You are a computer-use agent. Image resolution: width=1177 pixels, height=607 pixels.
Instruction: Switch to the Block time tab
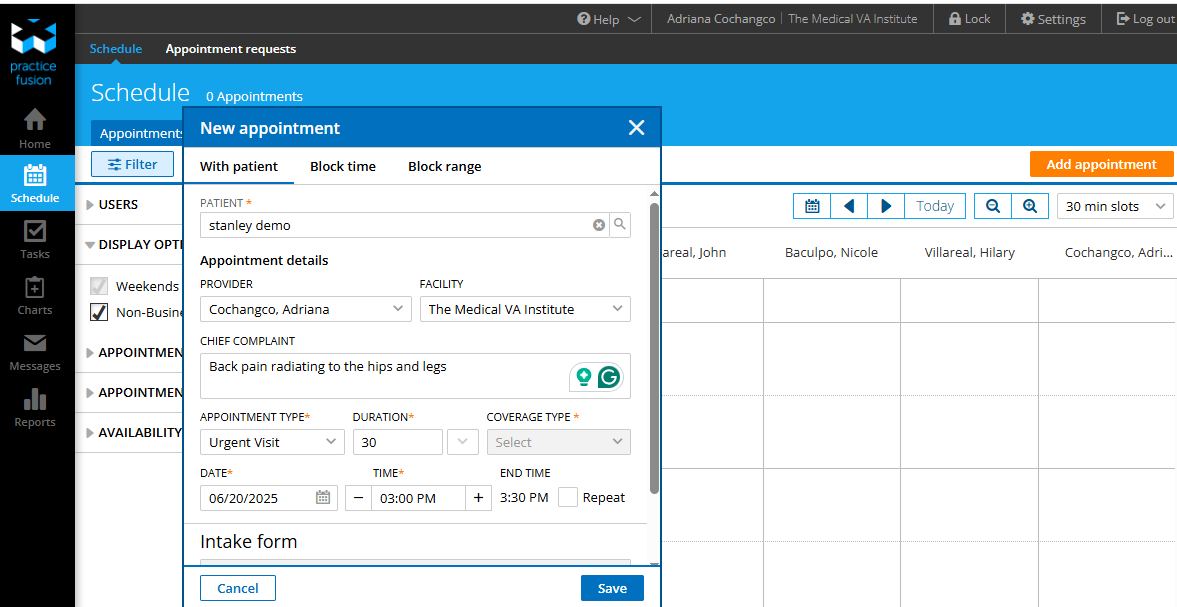[343, 166]
